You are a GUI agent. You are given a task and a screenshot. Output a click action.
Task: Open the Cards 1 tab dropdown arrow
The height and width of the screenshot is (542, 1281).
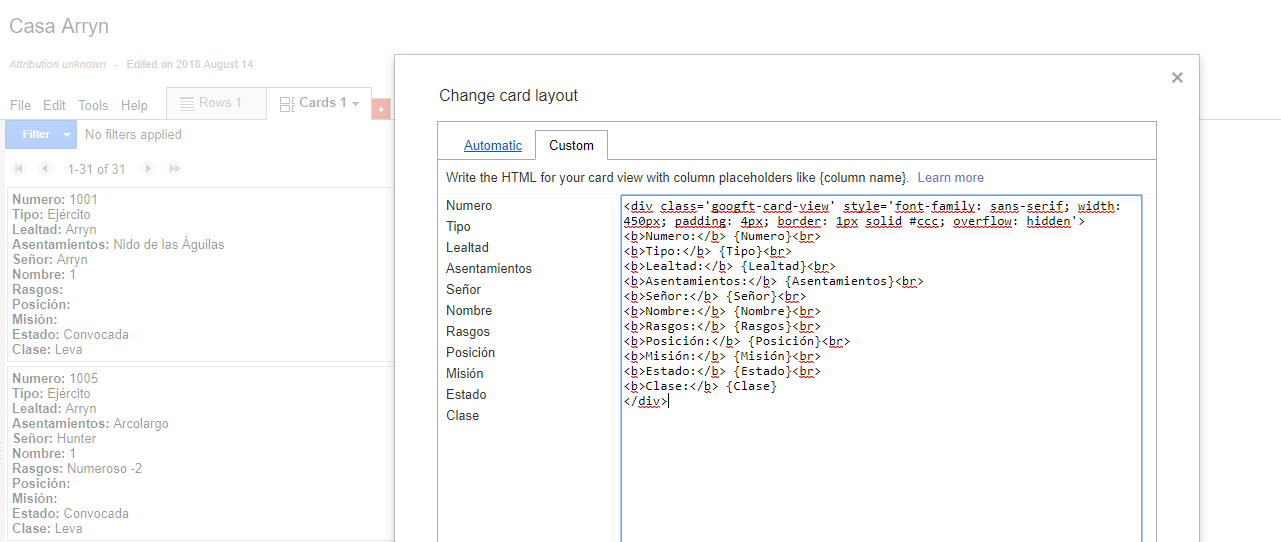pos(356,104)
